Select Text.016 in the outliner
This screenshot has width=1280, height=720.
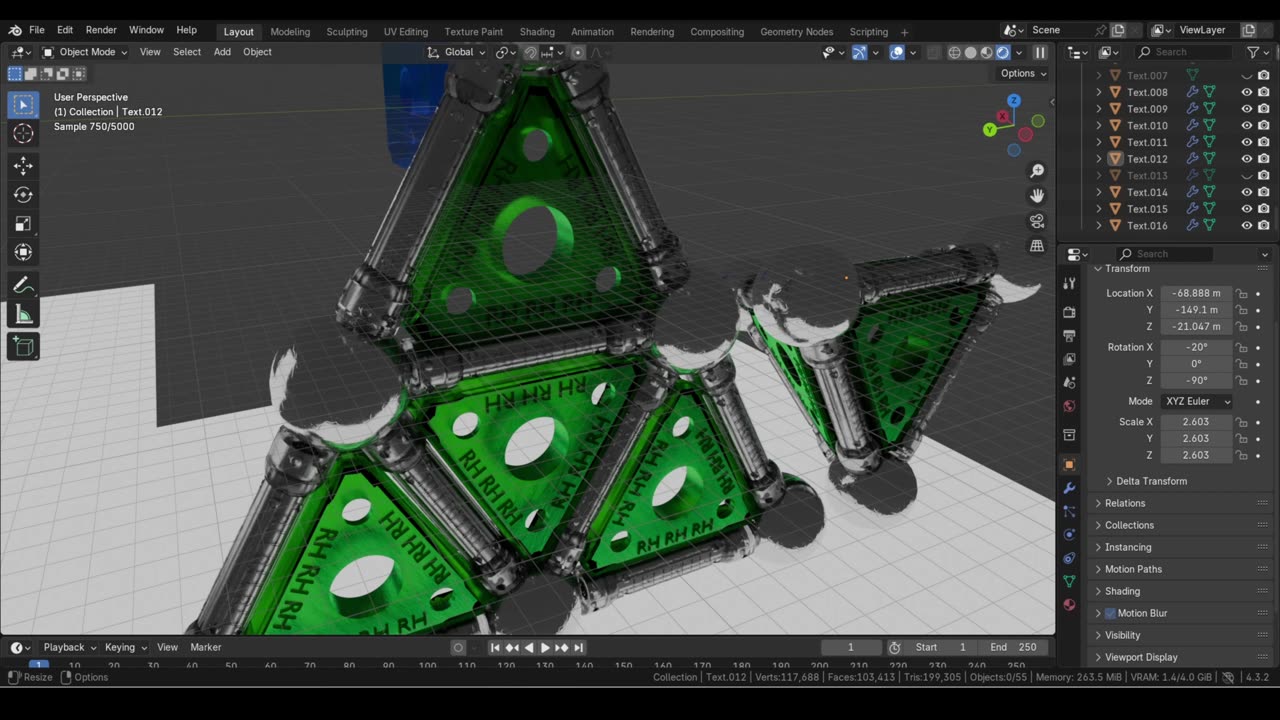pyautogui.click(x=1147, y=226)
